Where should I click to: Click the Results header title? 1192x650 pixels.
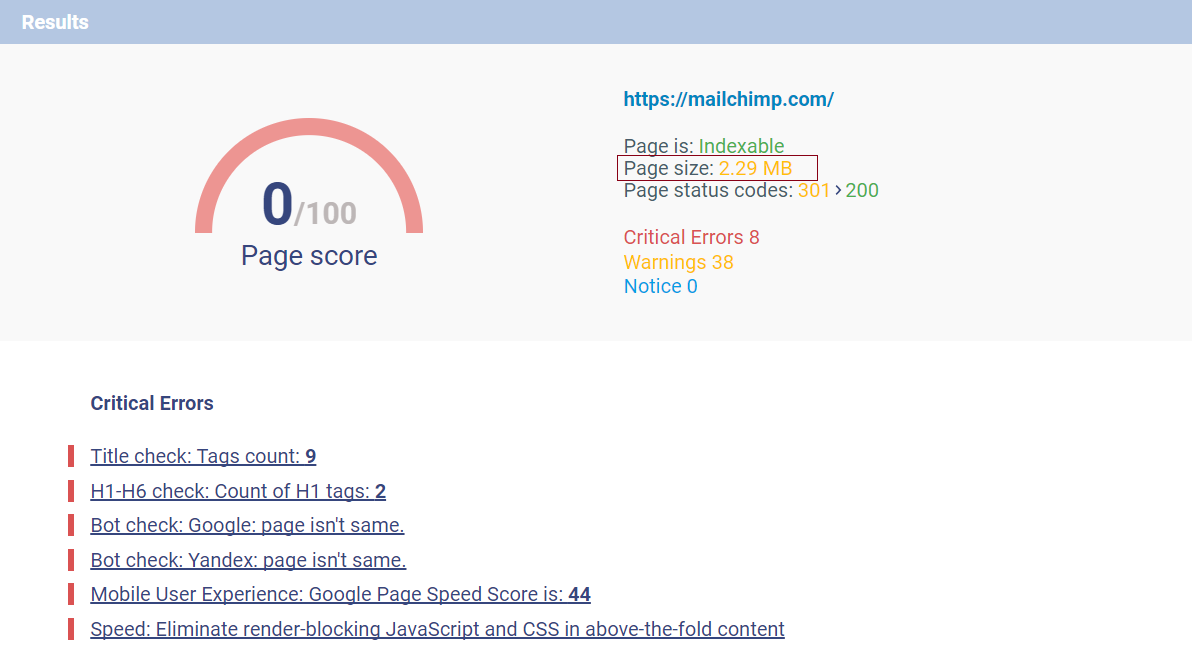point(55,22)
